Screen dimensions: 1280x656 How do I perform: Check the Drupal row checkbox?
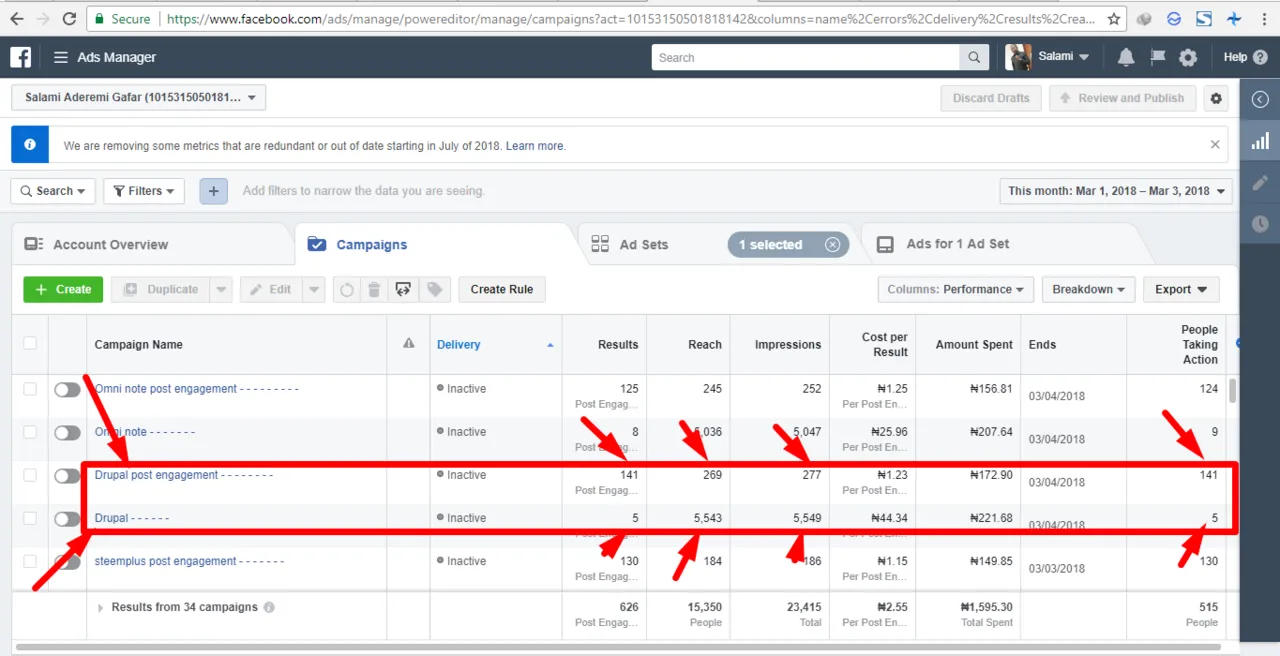[x=30, y=518]
